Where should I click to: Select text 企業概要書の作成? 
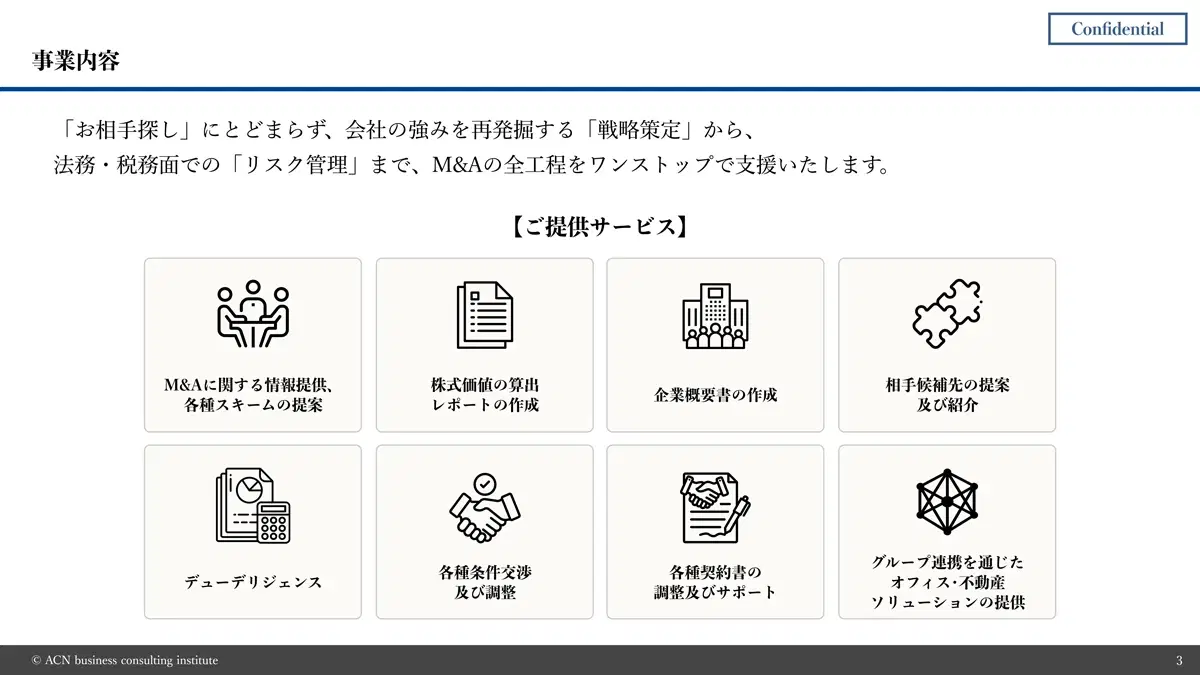[715, 395]
